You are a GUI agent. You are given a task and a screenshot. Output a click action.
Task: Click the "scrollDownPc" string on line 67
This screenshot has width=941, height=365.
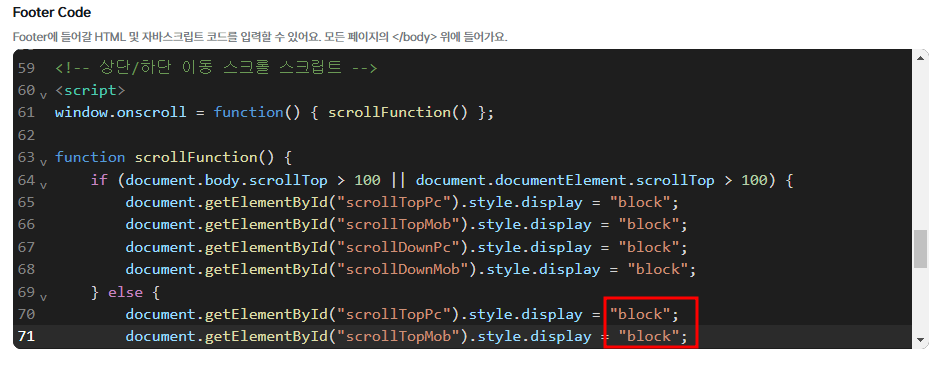tap(398, 247)
